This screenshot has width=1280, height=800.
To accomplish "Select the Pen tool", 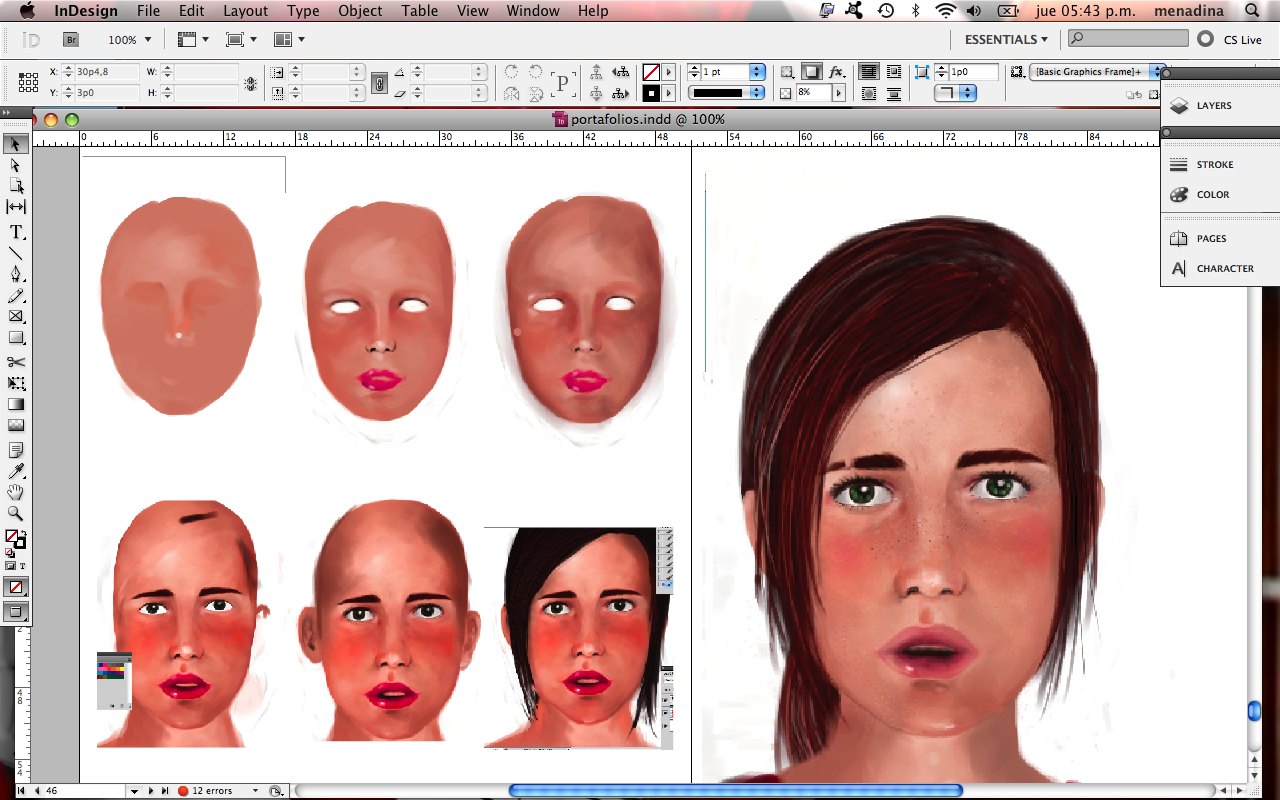I will [x=15, y=274].
